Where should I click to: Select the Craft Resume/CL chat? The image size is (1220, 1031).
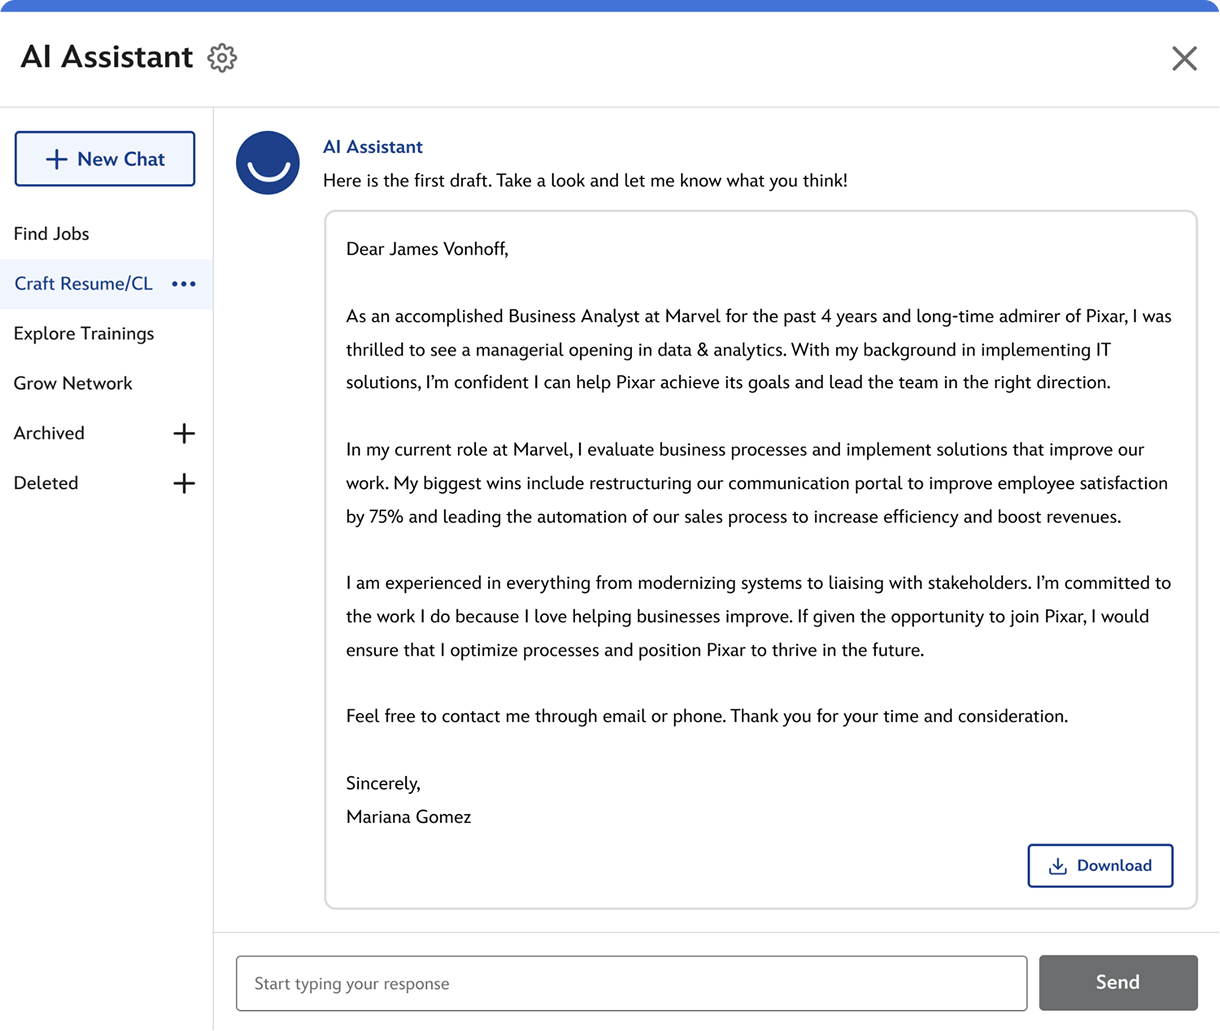[84, 284]
